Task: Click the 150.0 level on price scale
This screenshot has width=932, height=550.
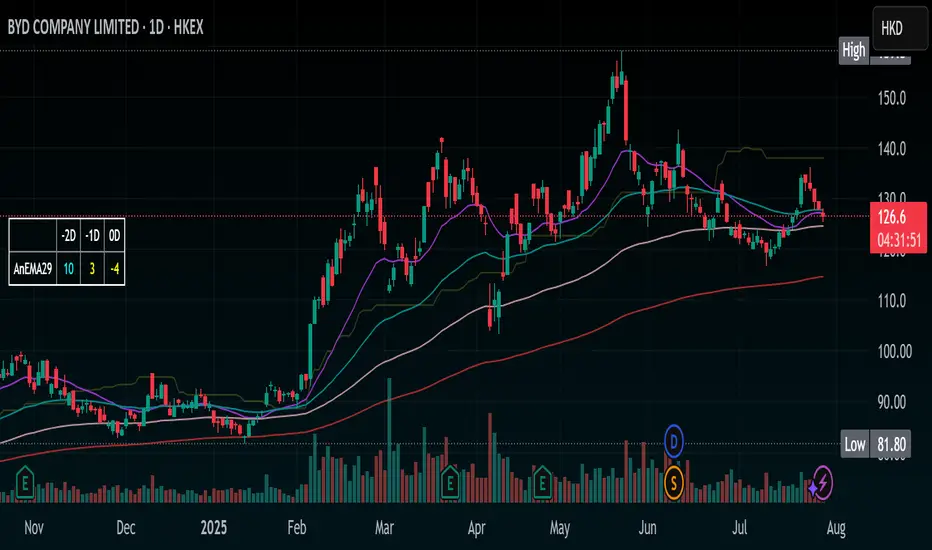Action: click(890, 99)
